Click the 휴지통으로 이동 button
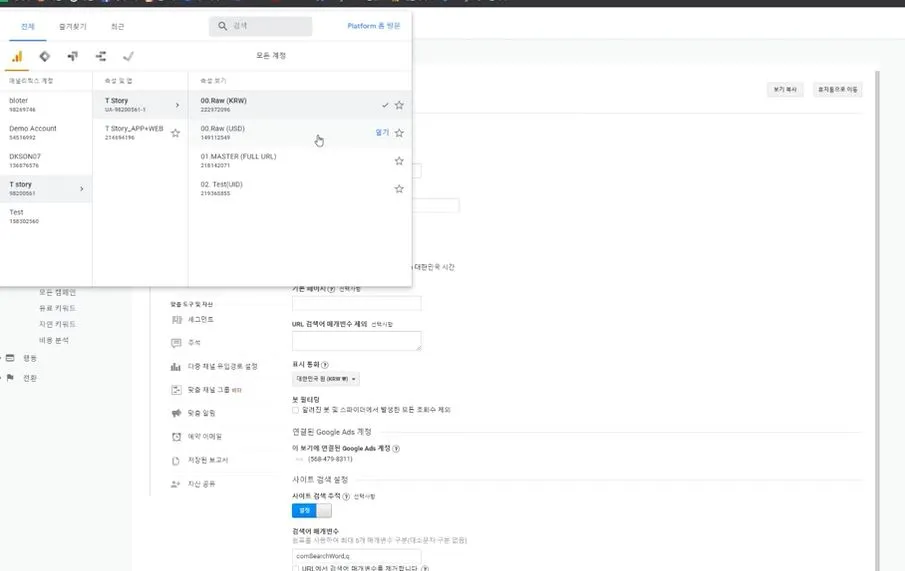This screenshot has width=905, height=571. pos(837,89)
